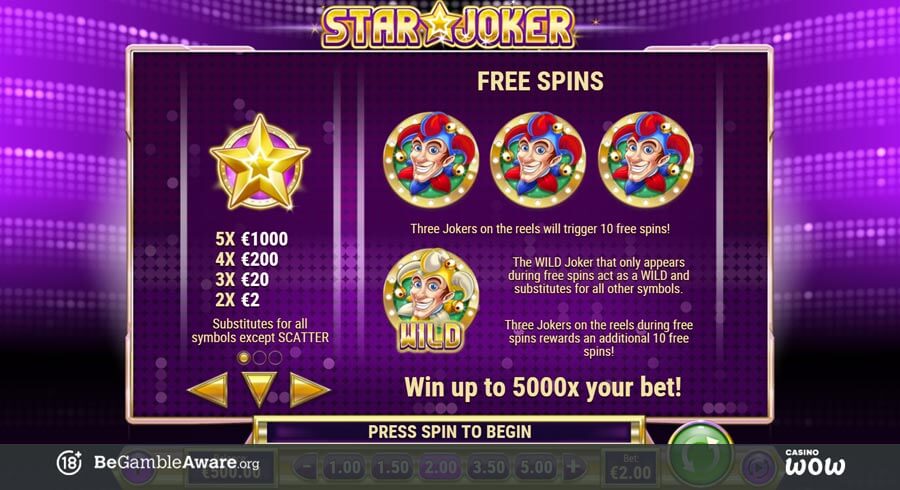Decrease bet with the minus button
900x490 pixels.
(307, 467)
